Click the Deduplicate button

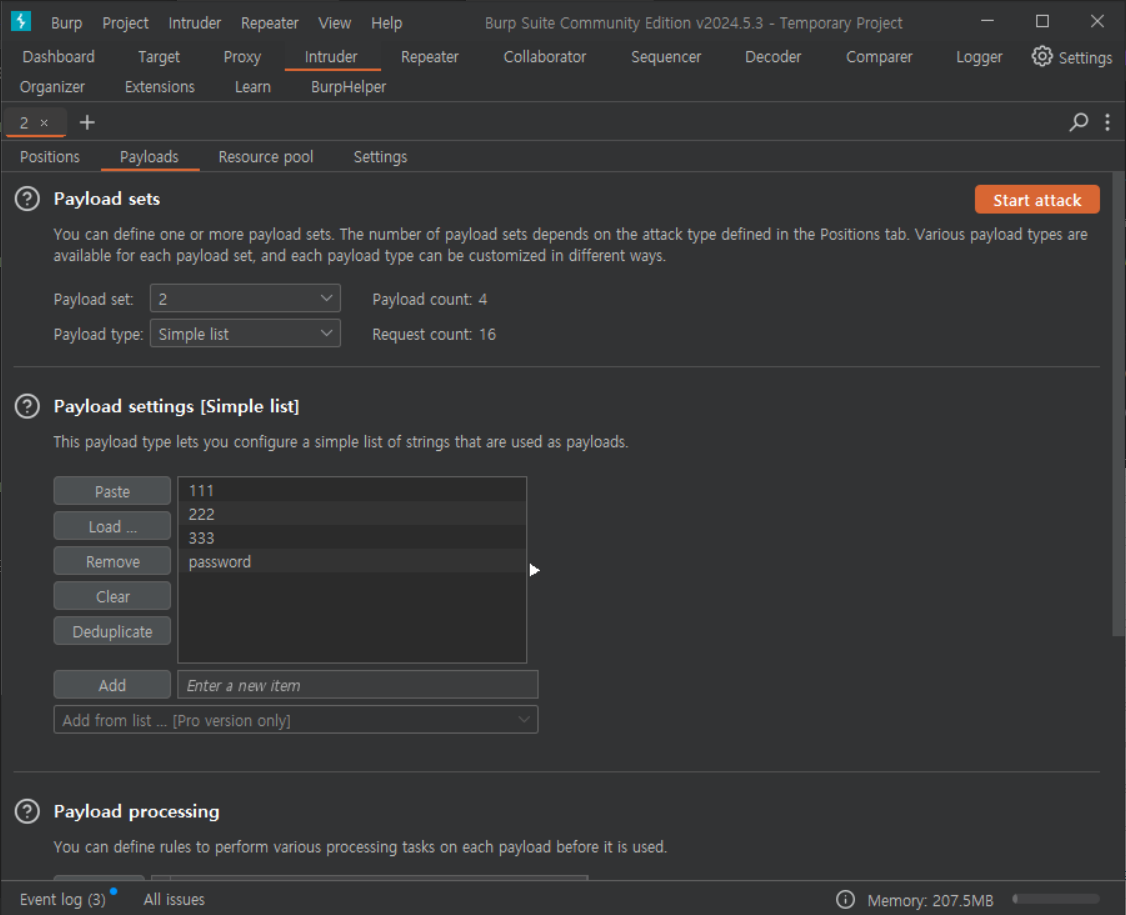pos(112,631)
